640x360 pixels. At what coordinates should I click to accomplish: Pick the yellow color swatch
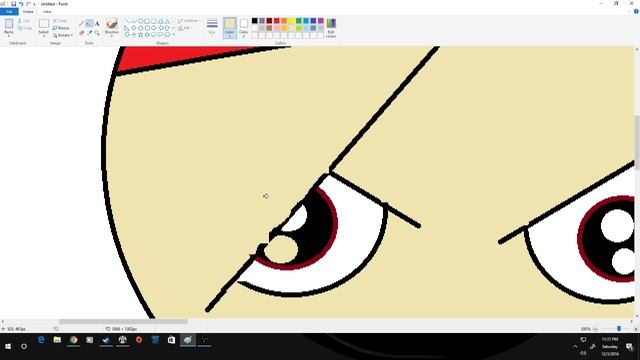pos(291,21)
